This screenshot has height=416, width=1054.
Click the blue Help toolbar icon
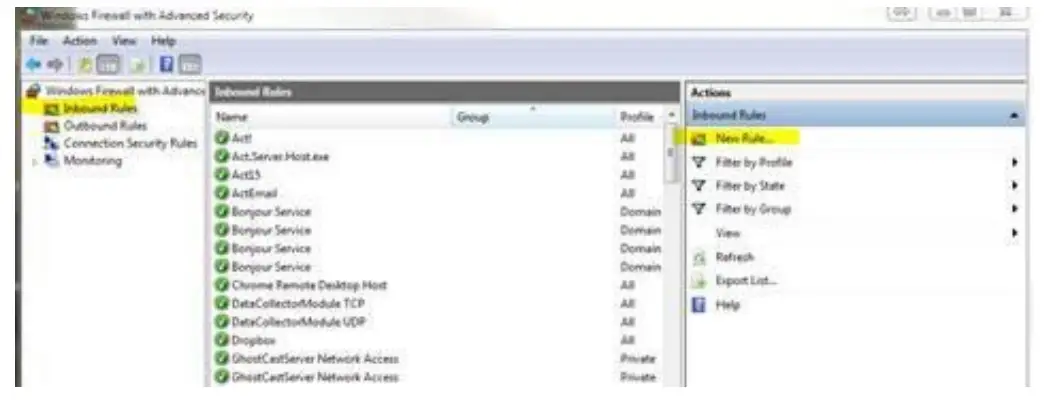coord(167,65)
